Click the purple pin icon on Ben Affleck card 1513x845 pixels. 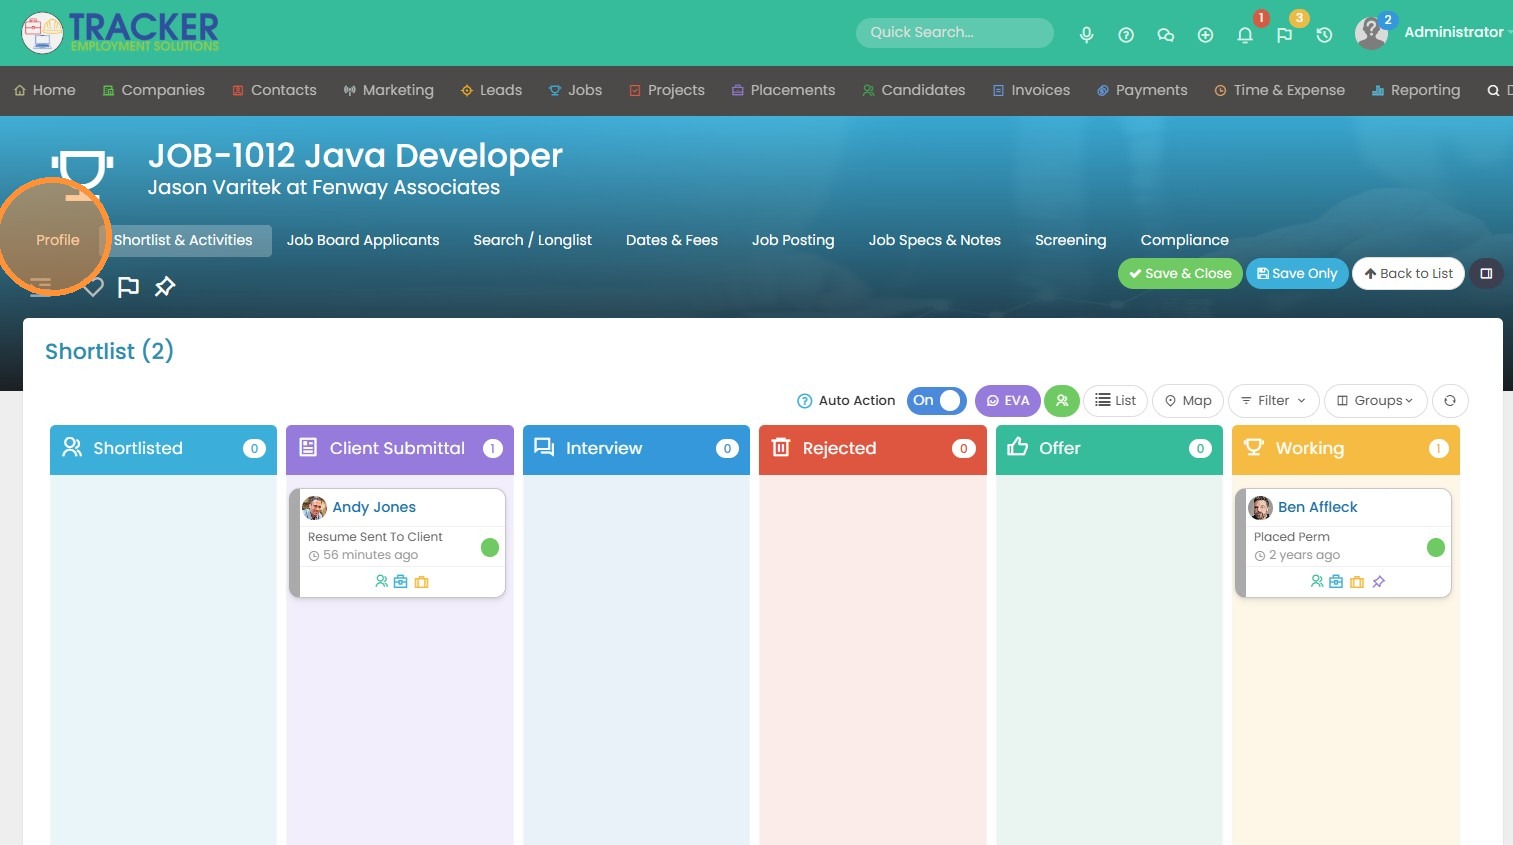(1378, 581)
